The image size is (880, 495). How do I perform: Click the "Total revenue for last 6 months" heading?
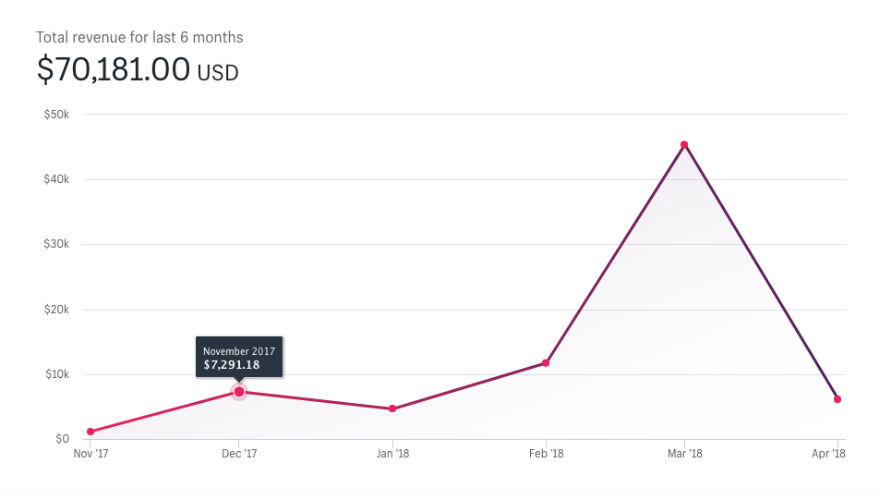point(140,37)
